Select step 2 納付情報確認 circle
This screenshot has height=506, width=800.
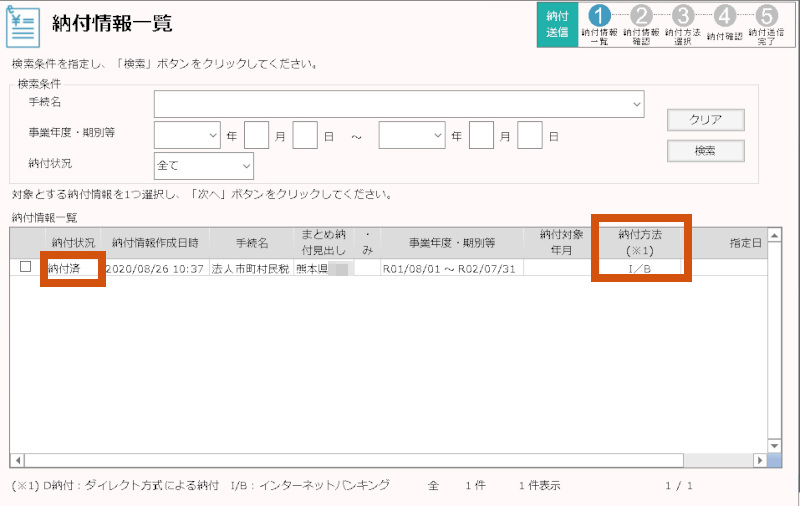(x=641, y=16)
